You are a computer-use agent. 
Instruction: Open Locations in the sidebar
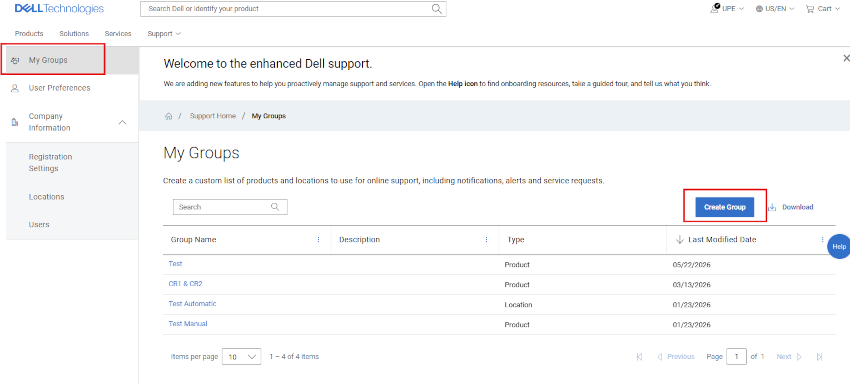47,197
